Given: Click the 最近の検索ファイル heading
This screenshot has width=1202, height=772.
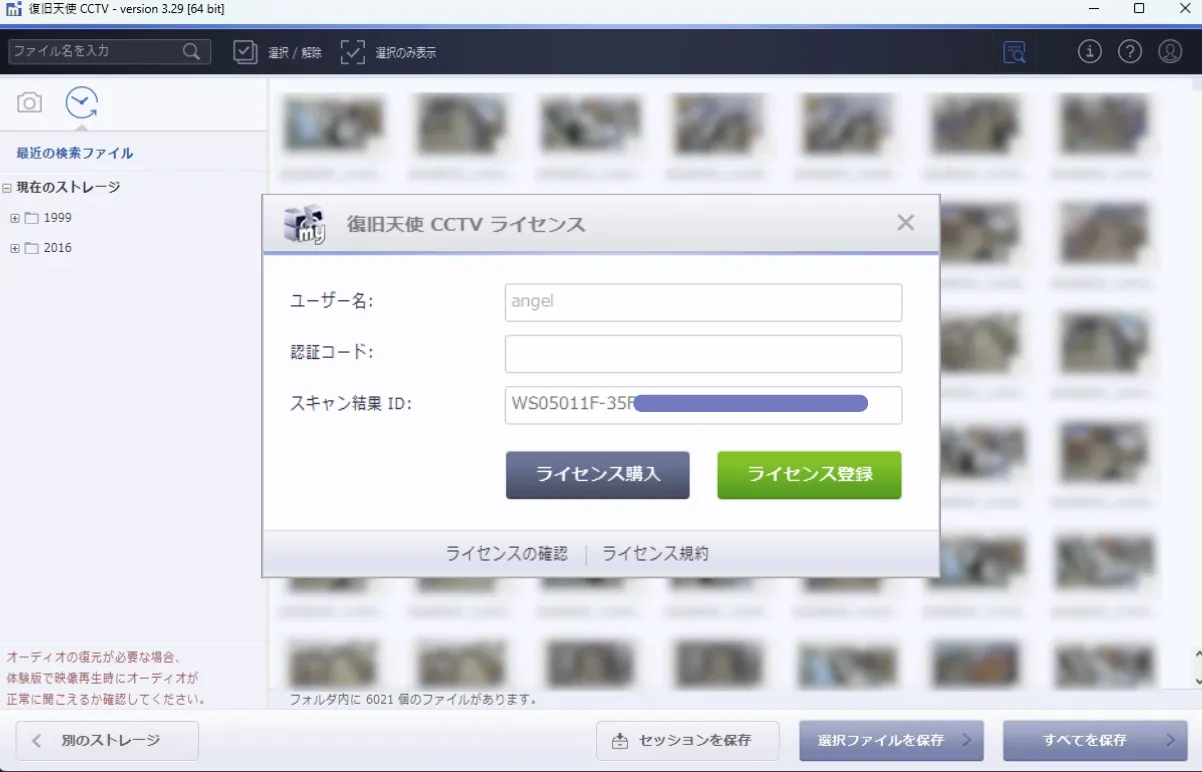Looking at the screenshot, I should [x=75, y=153].
